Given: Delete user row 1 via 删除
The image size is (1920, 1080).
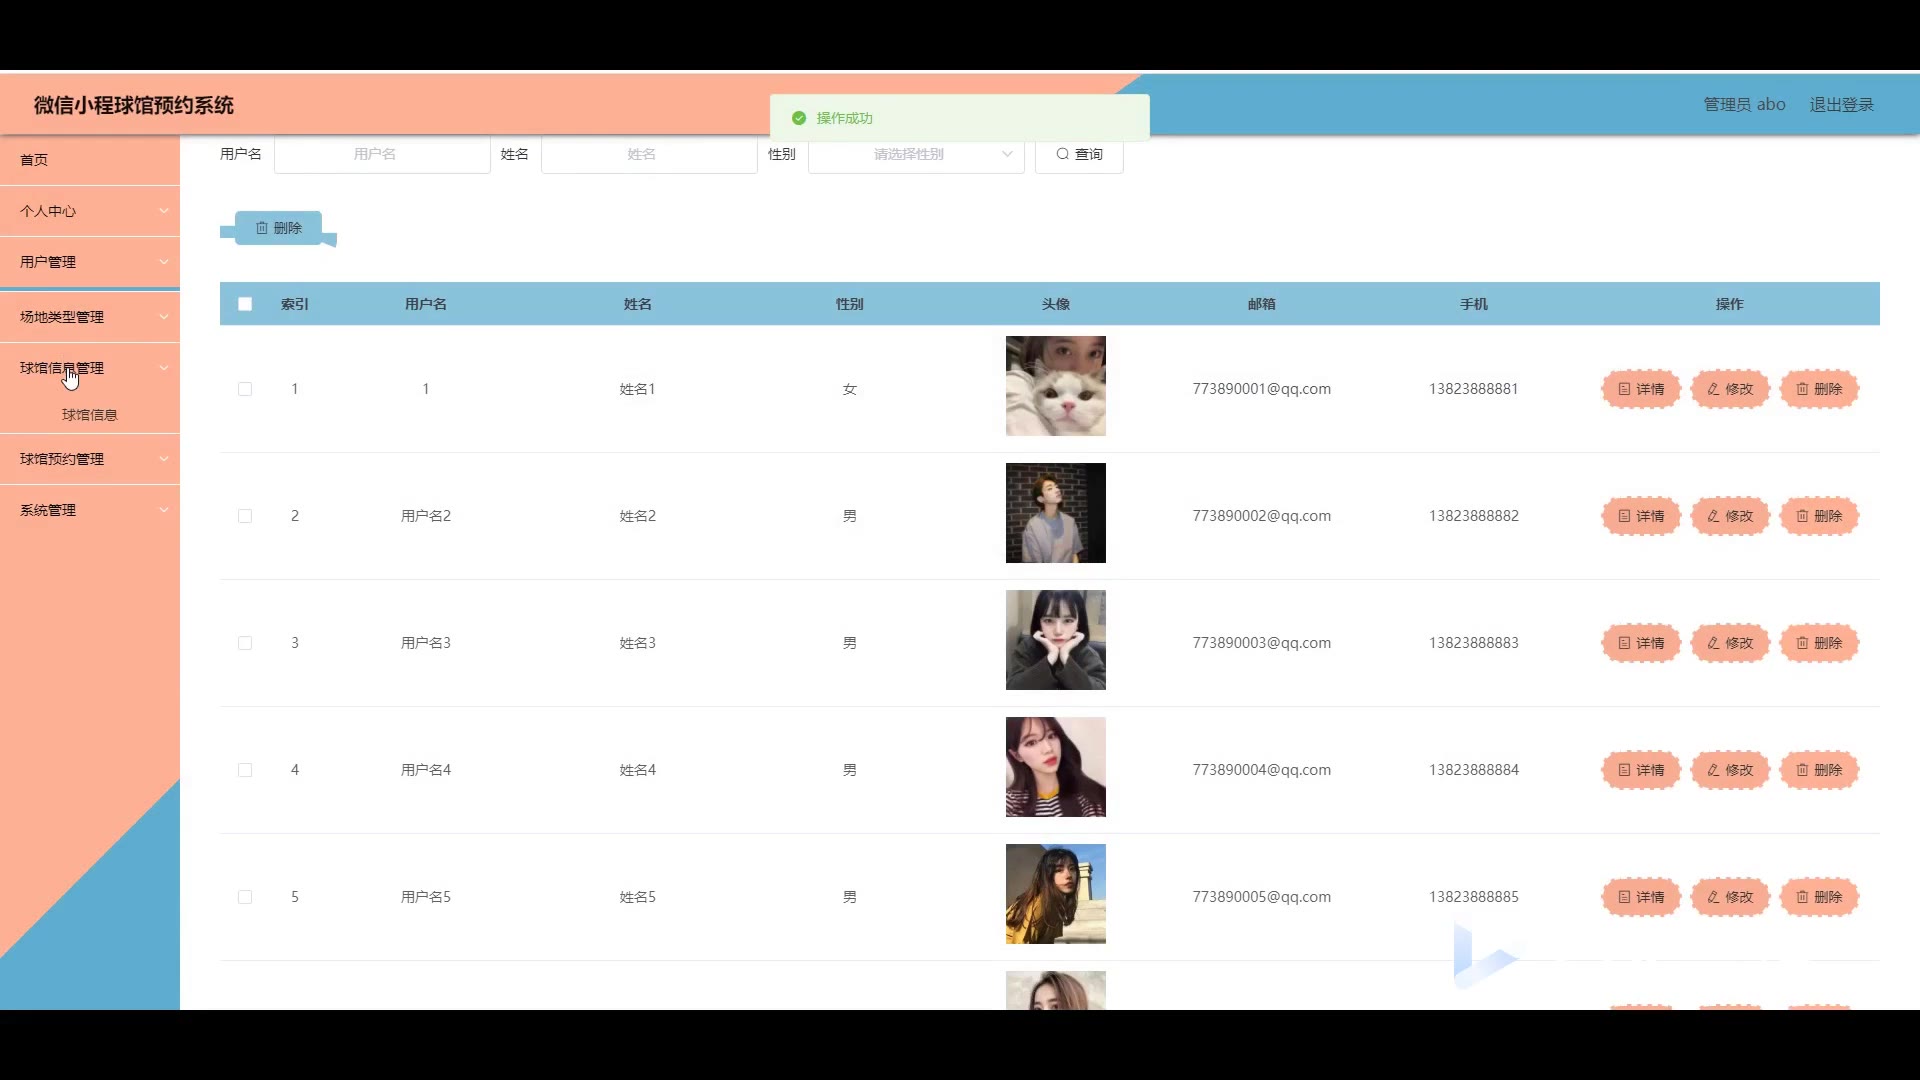Looking at the screenshot, I should tap(1818, 389).
